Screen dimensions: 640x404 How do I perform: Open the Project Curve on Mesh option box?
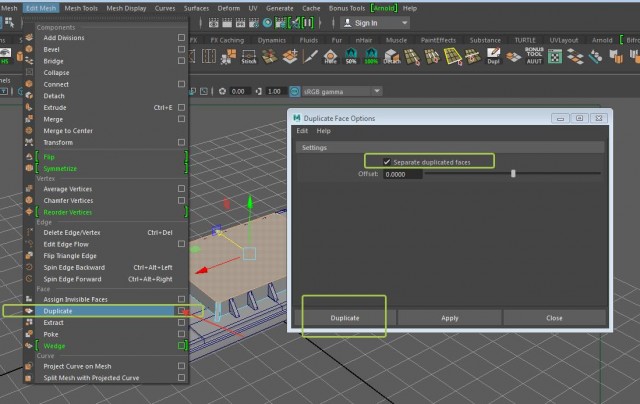tap(181, 366)
